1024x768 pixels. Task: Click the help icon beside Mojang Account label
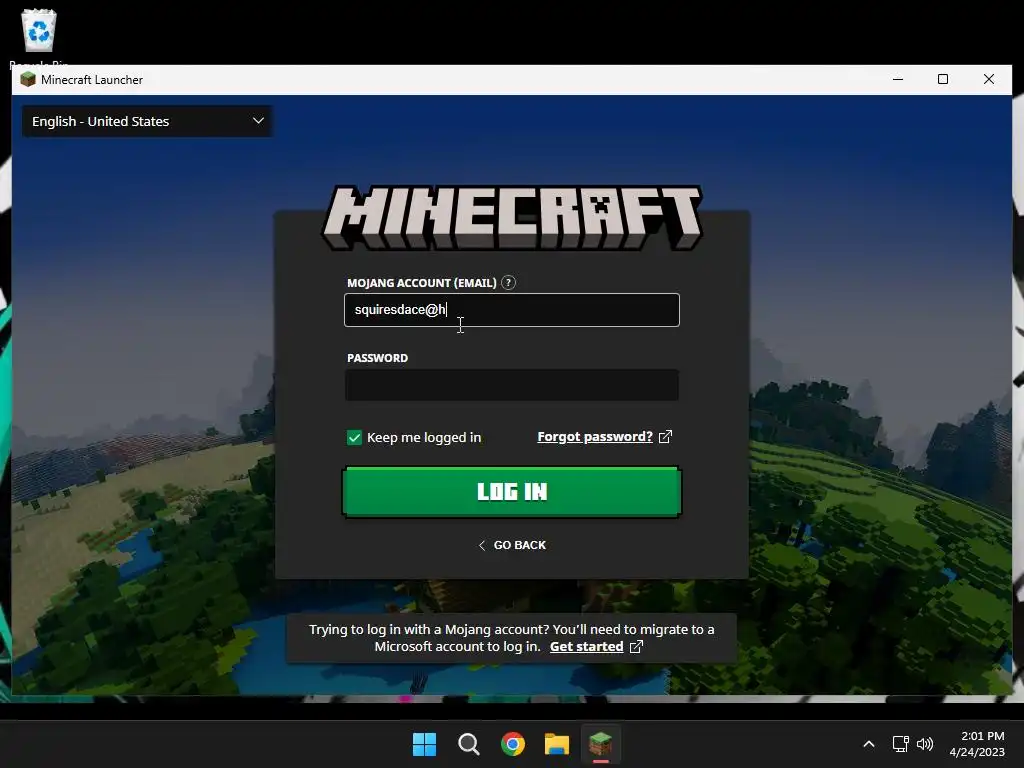pyautogui.click(x=508, y=283)
